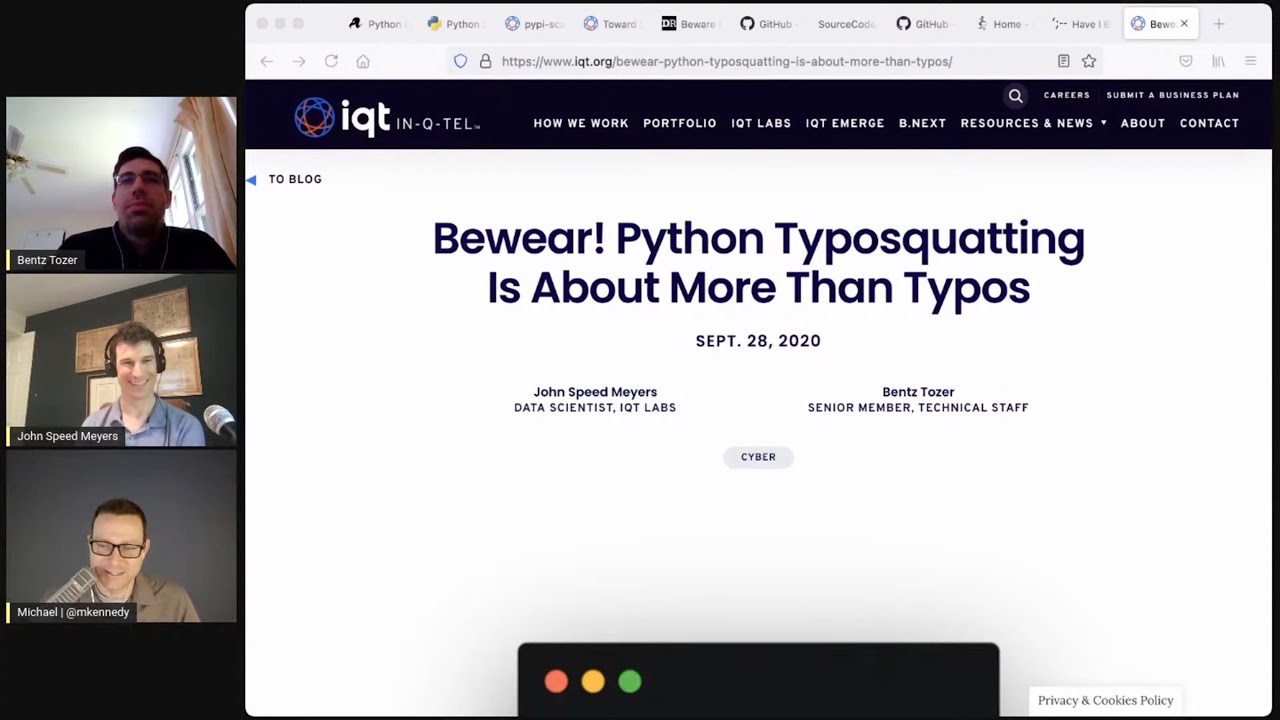1280x720 pixels.
Task: Switch to the pypi-scan browser tab
Action: pyautogui.click(x=534, y=24)
